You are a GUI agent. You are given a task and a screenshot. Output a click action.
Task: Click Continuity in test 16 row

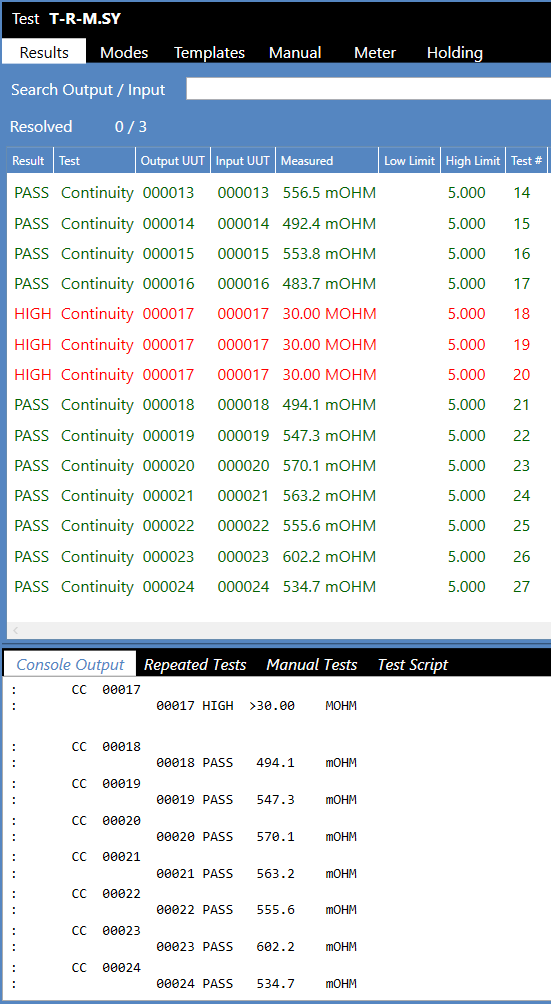point(97,254)
